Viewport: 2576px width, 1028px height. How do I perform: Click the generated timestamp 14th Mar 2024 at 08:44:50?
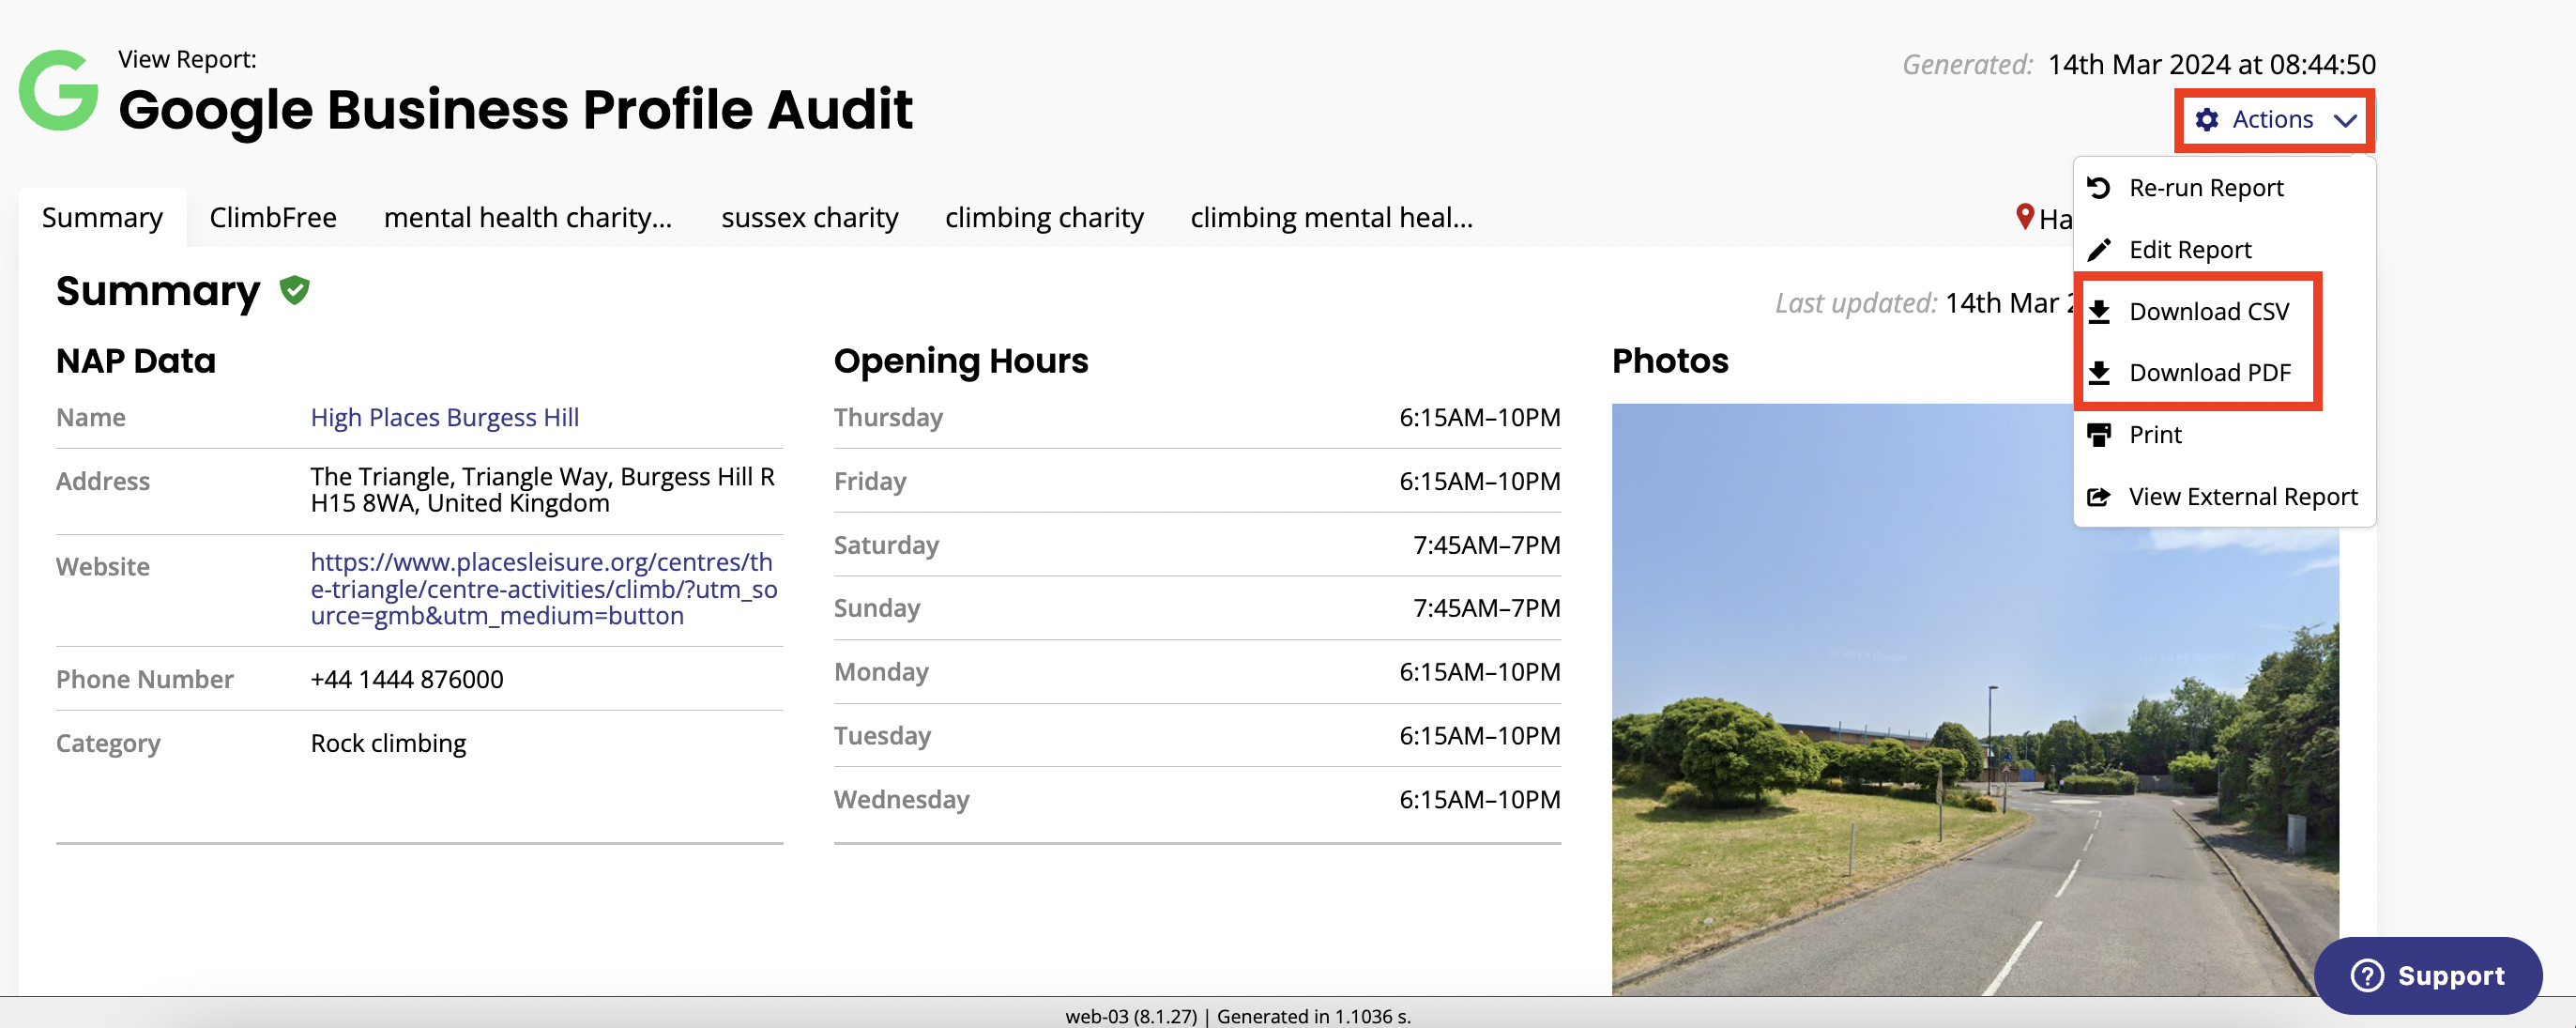click(x=2211, y=65)
